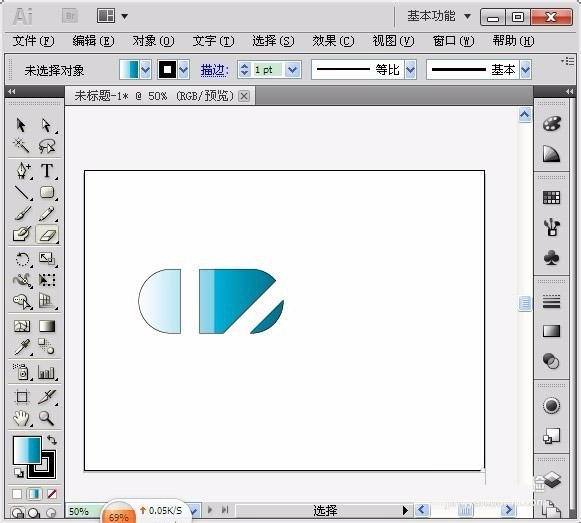Select the Lasso tool
581x523 pixels.
coord(46,146)
